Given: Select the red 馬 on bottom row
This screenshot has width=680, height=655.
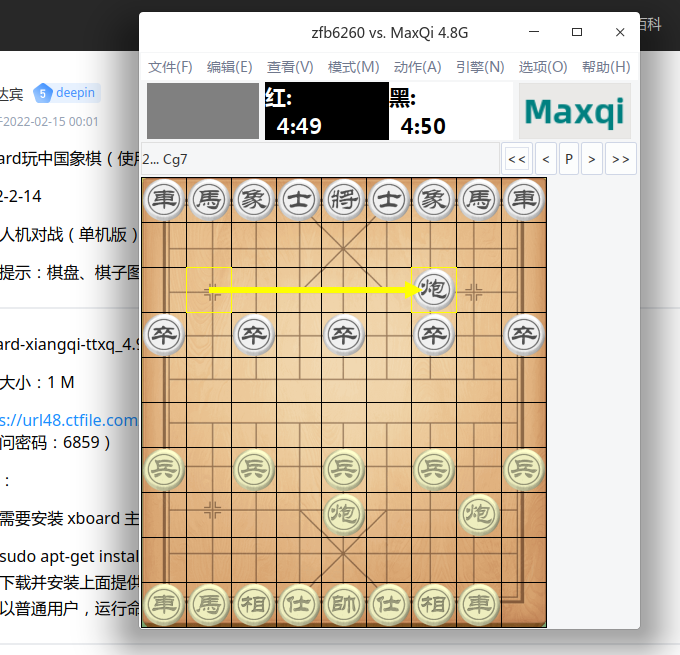Looking at the screenshot, I should pyautogui.click(x=209, y=605).
